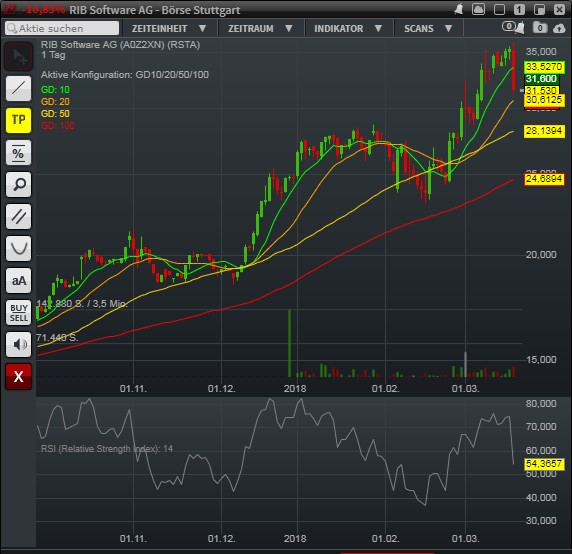Click the 54,3657 RSI value tag
Screen dimensions: 572x554
[x=544, y=464]
